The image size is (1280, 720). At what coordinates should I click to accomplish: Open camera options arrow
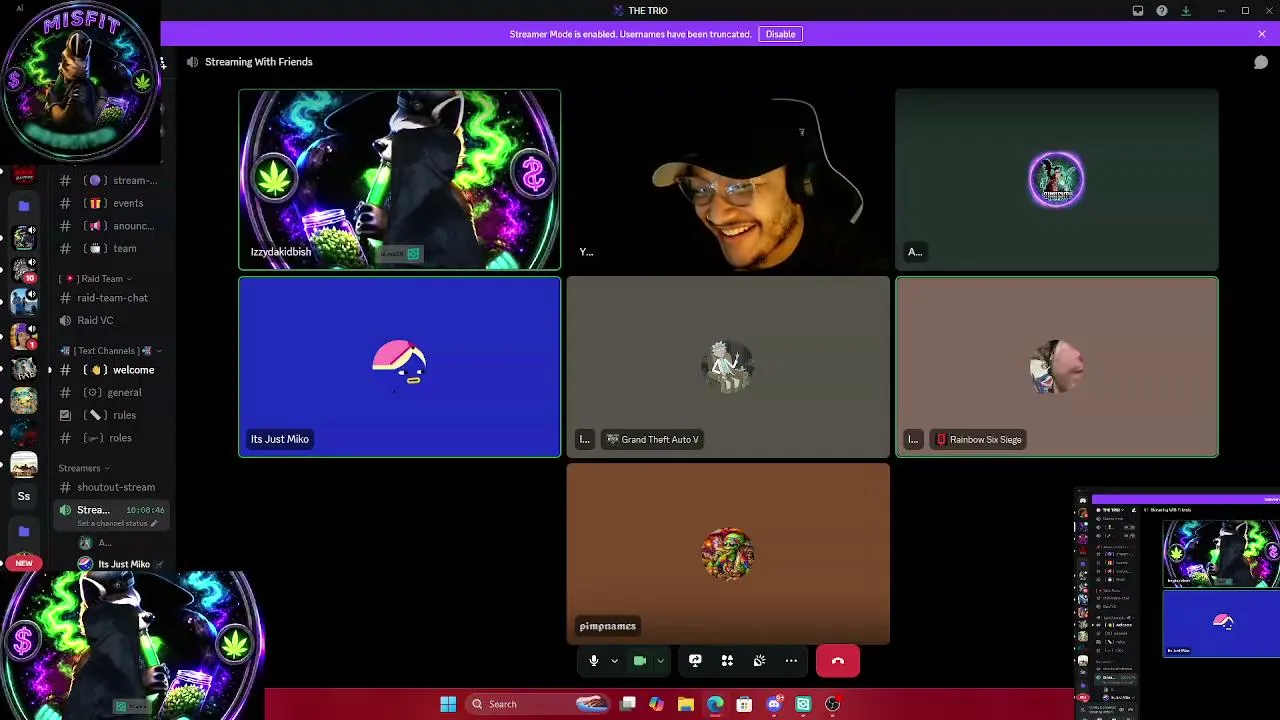(x=660, y=661)
